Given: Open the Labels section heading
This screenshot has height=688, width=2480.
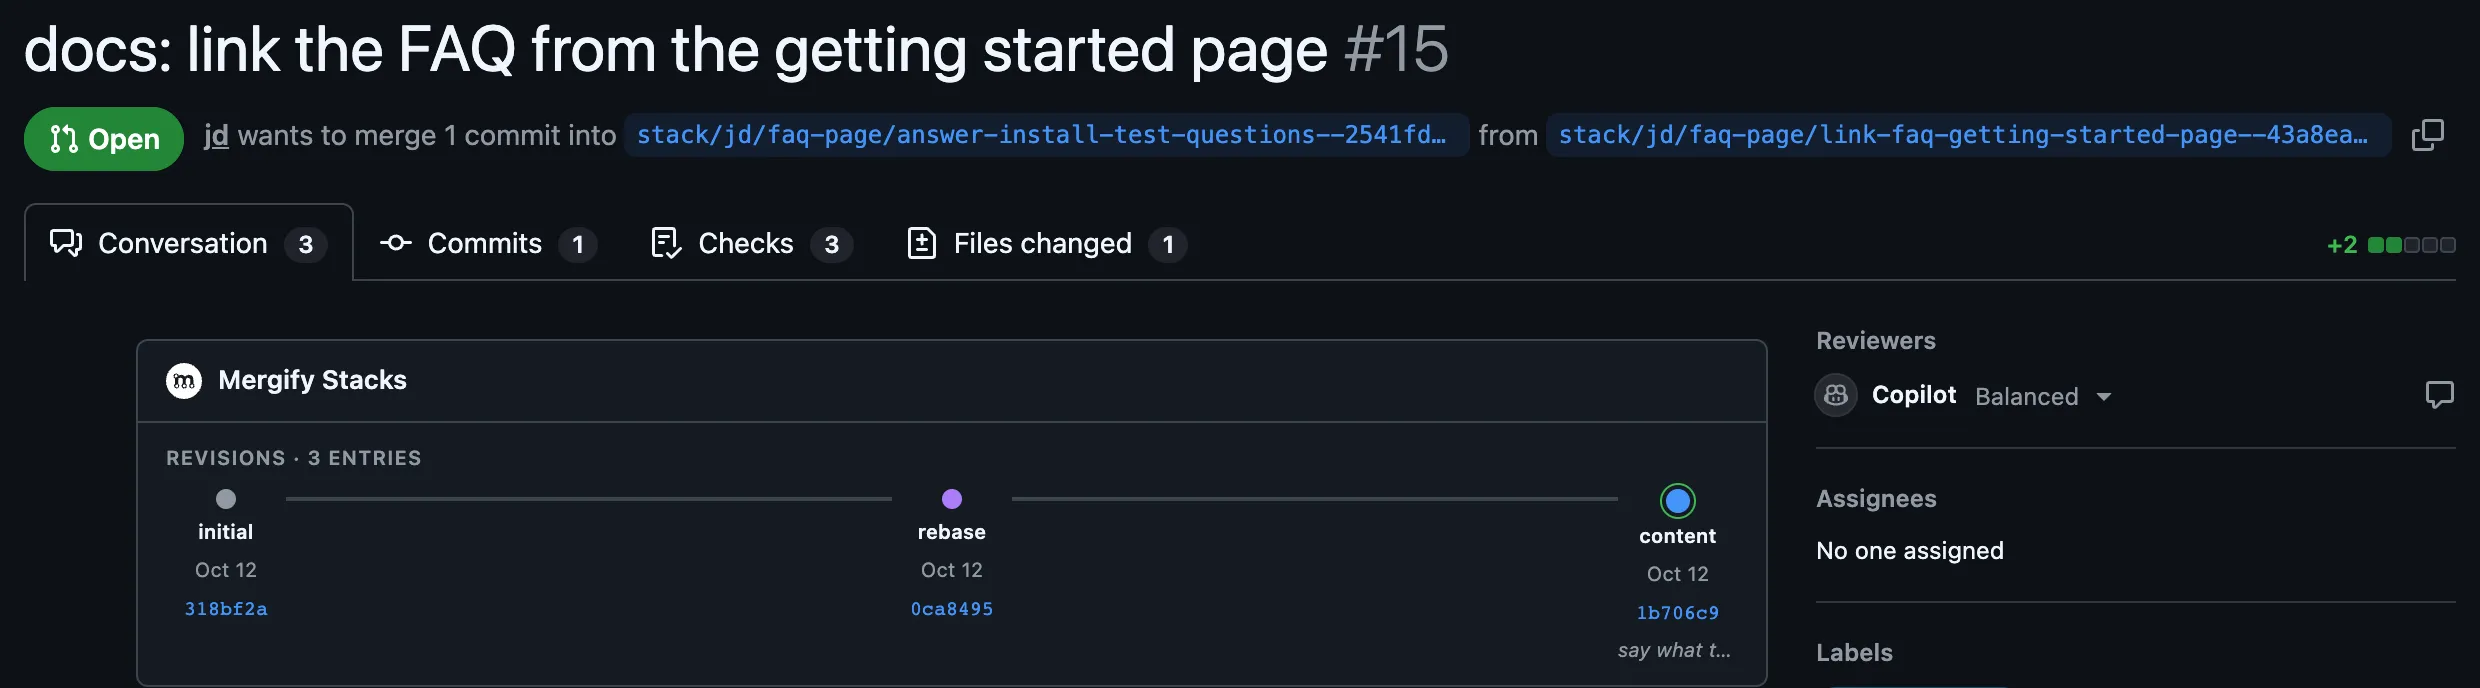Looking at the screenshot, I should click(x=1854, y=653).
